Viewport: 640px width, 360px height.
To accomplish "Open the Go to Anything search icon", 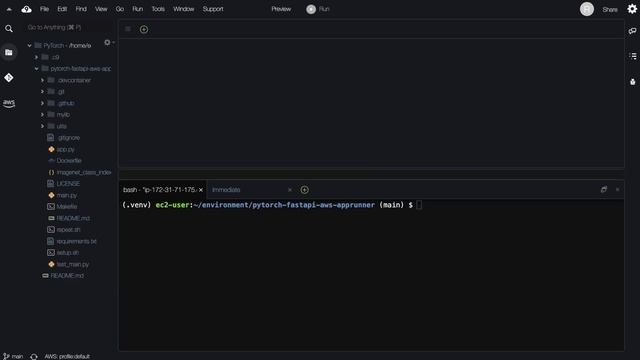I will click(x=9, y=29).
